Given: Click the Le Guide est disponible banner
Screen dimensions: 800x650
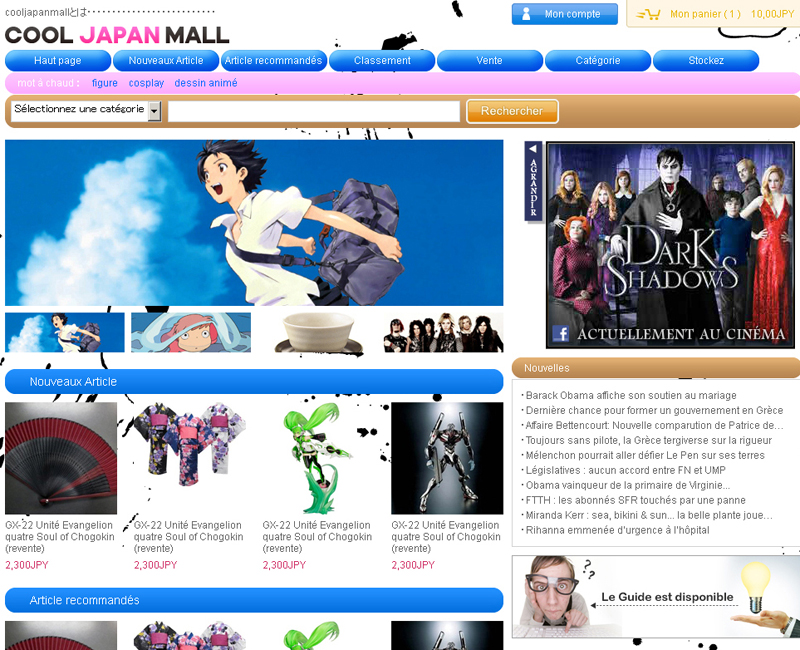Looking at the screenshot, I should coord(656,596).
